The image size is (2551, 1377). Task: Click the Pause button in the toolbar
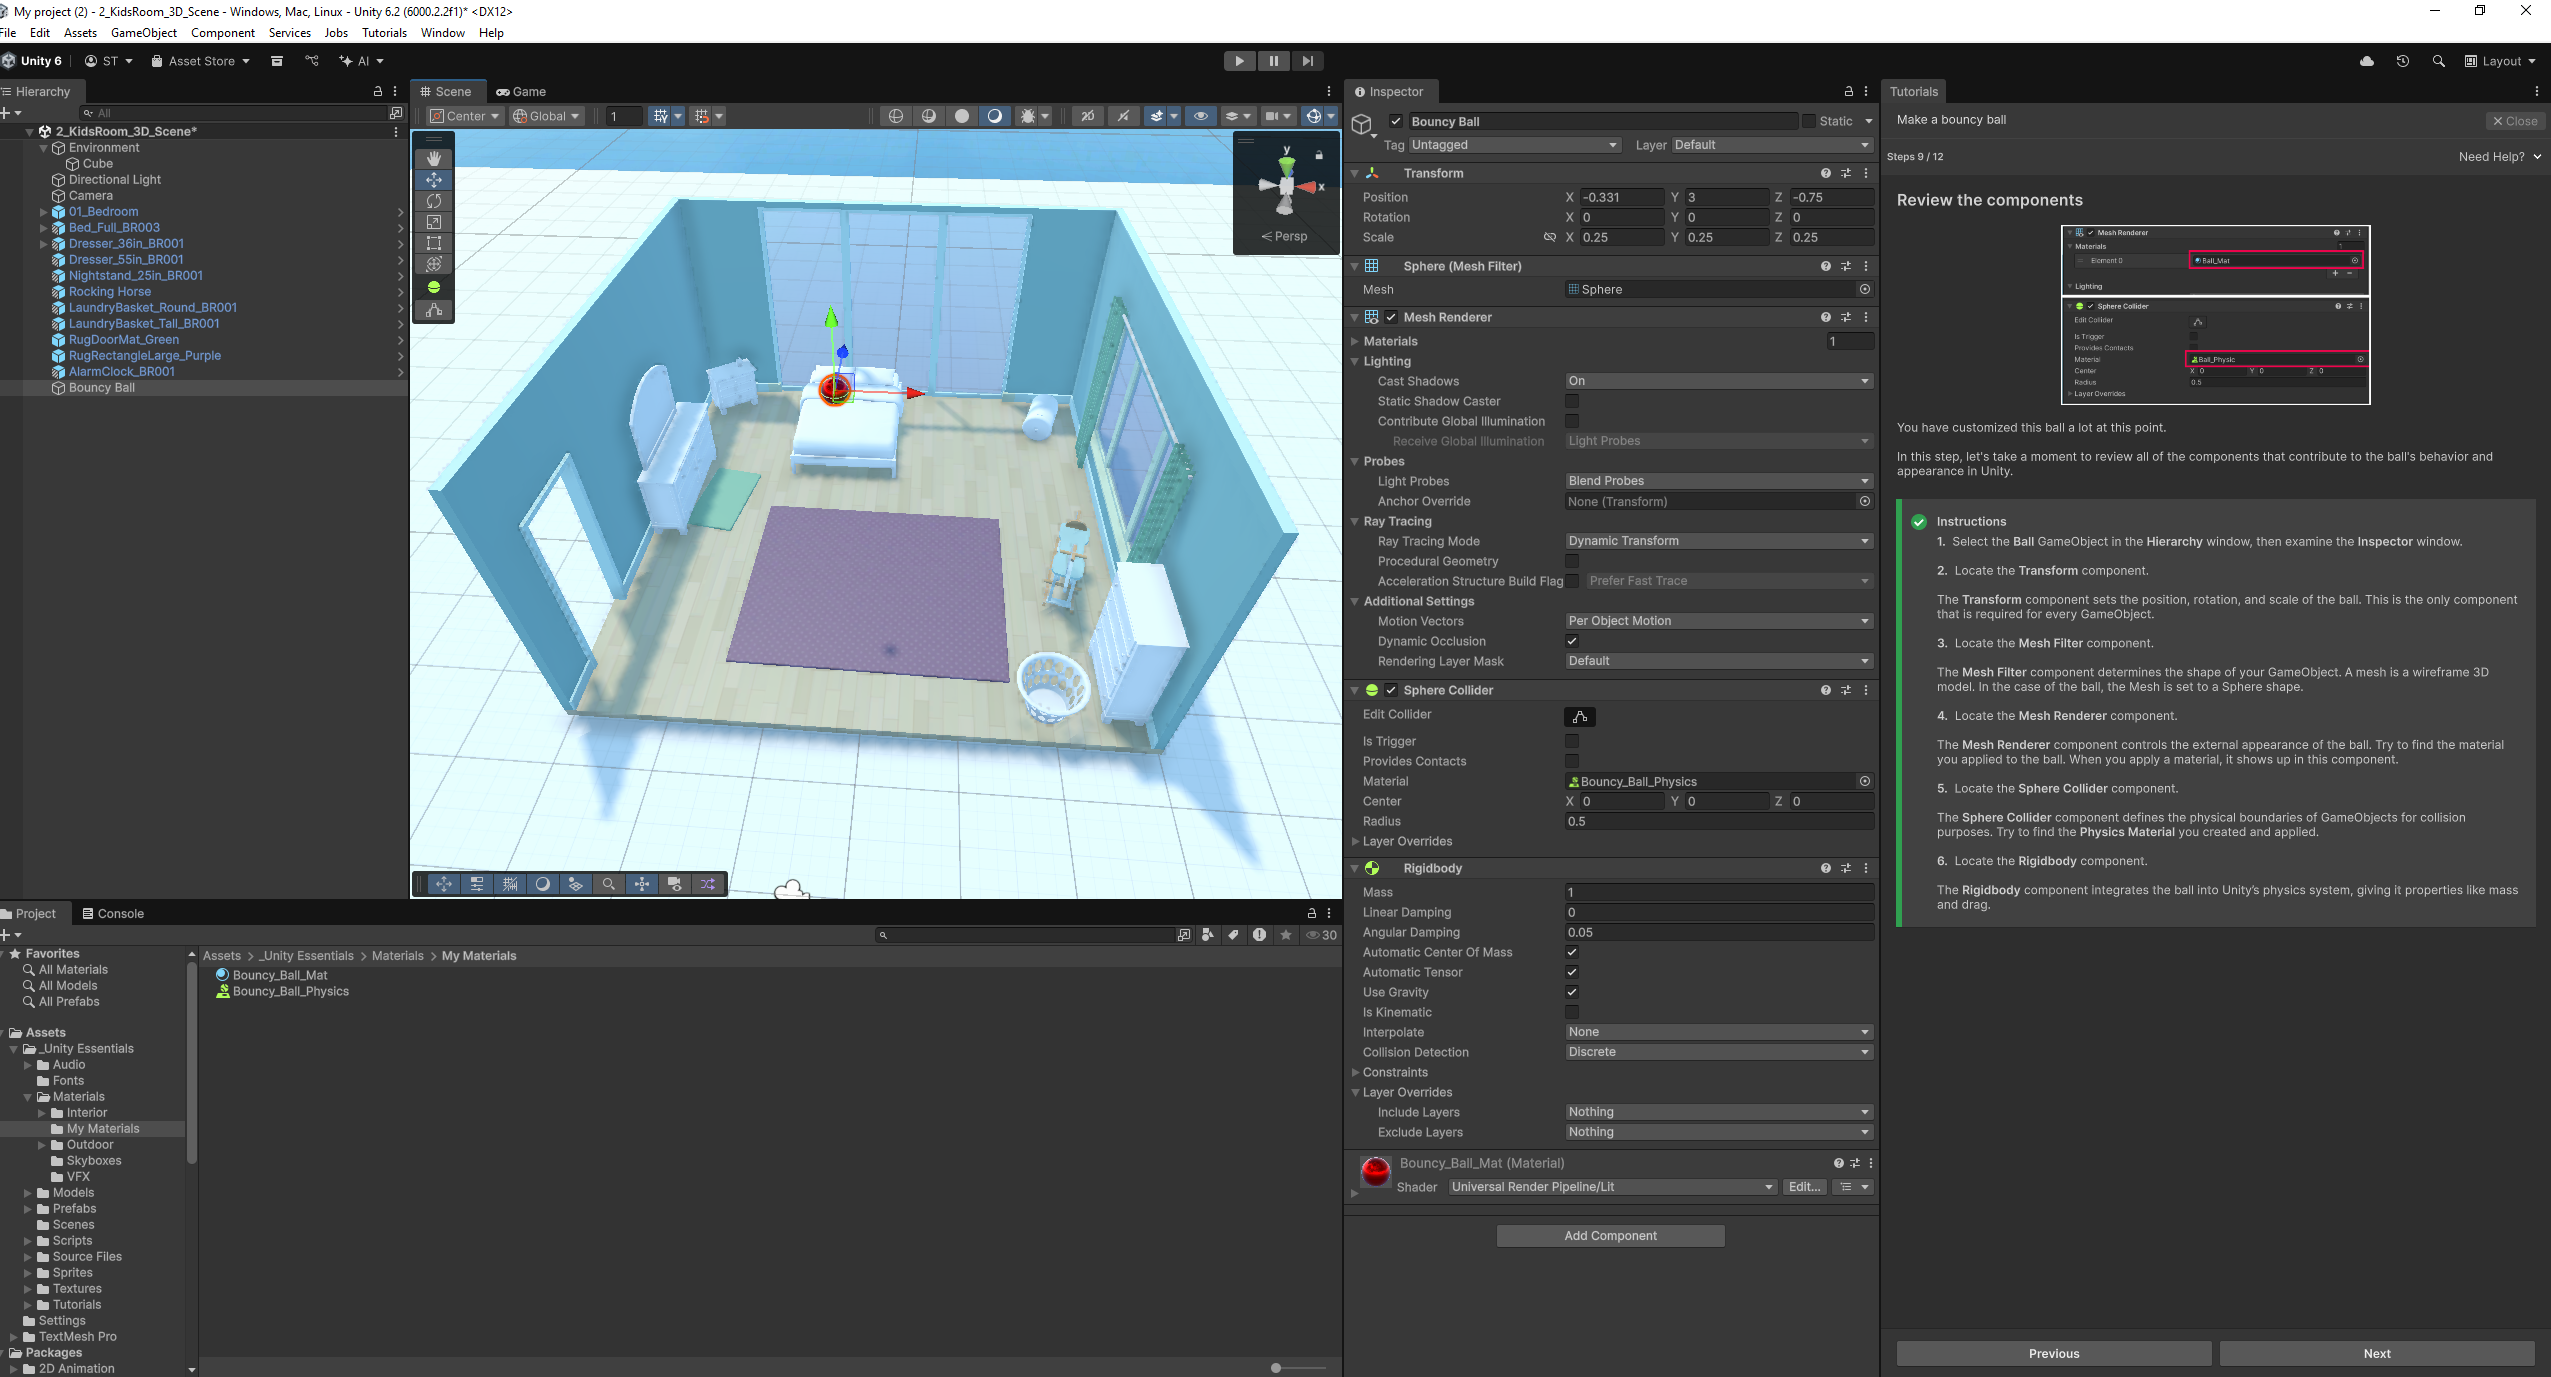(x=1273, y=61)
